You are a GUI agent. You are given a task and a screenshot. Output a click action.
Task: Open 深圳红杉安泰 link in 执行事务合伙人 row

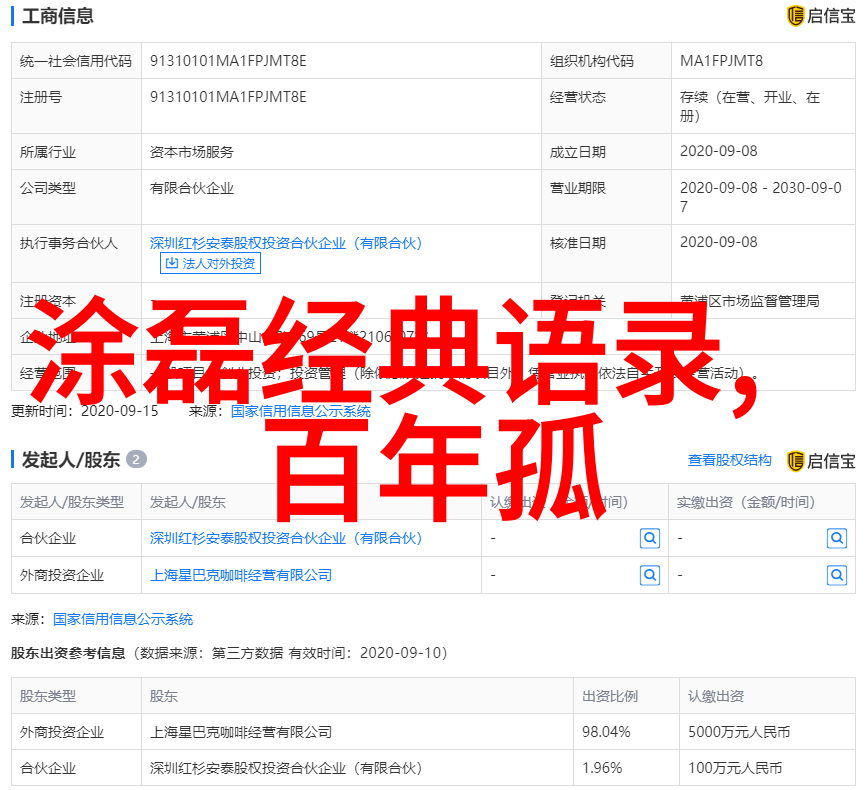(x=286, y=243)
